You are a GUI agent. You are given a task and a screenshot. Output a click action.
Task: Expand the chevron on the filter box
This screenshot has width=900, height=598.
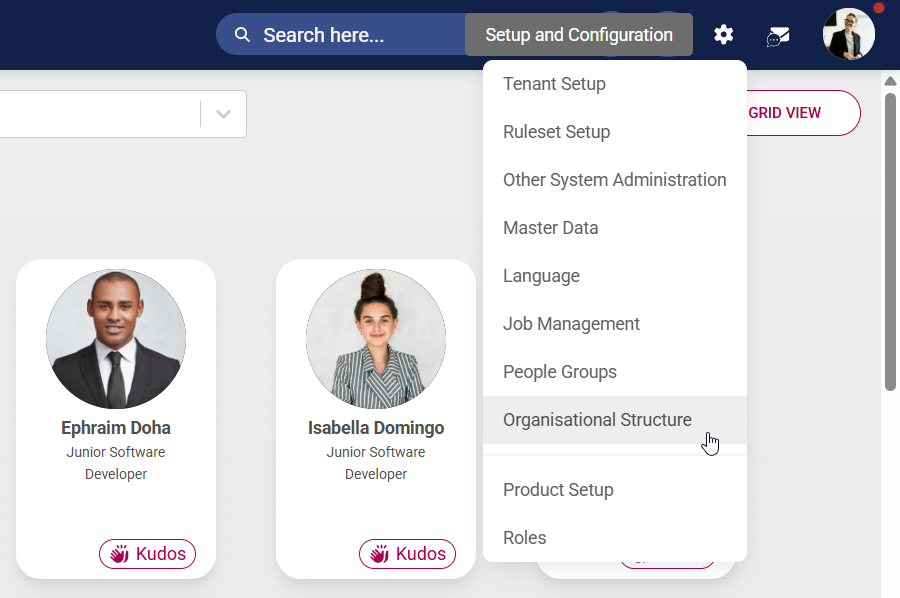click(x=222, y=113)
